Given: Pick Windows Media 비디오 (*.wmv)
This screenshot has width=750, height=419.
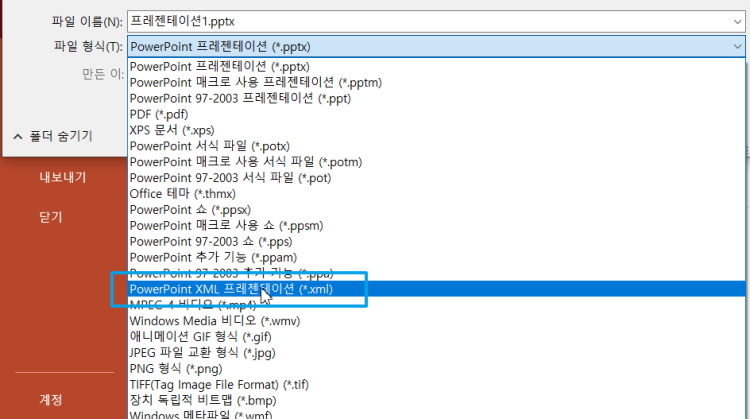Looking at the screenshot, I should click(x=436, y=321).
